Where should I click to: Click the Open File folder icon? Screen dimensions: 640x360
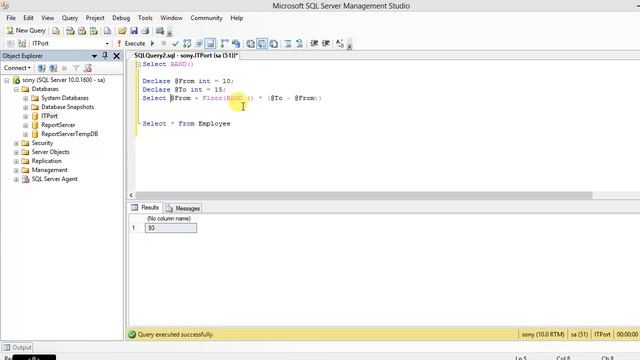click(x=122, y=31)
